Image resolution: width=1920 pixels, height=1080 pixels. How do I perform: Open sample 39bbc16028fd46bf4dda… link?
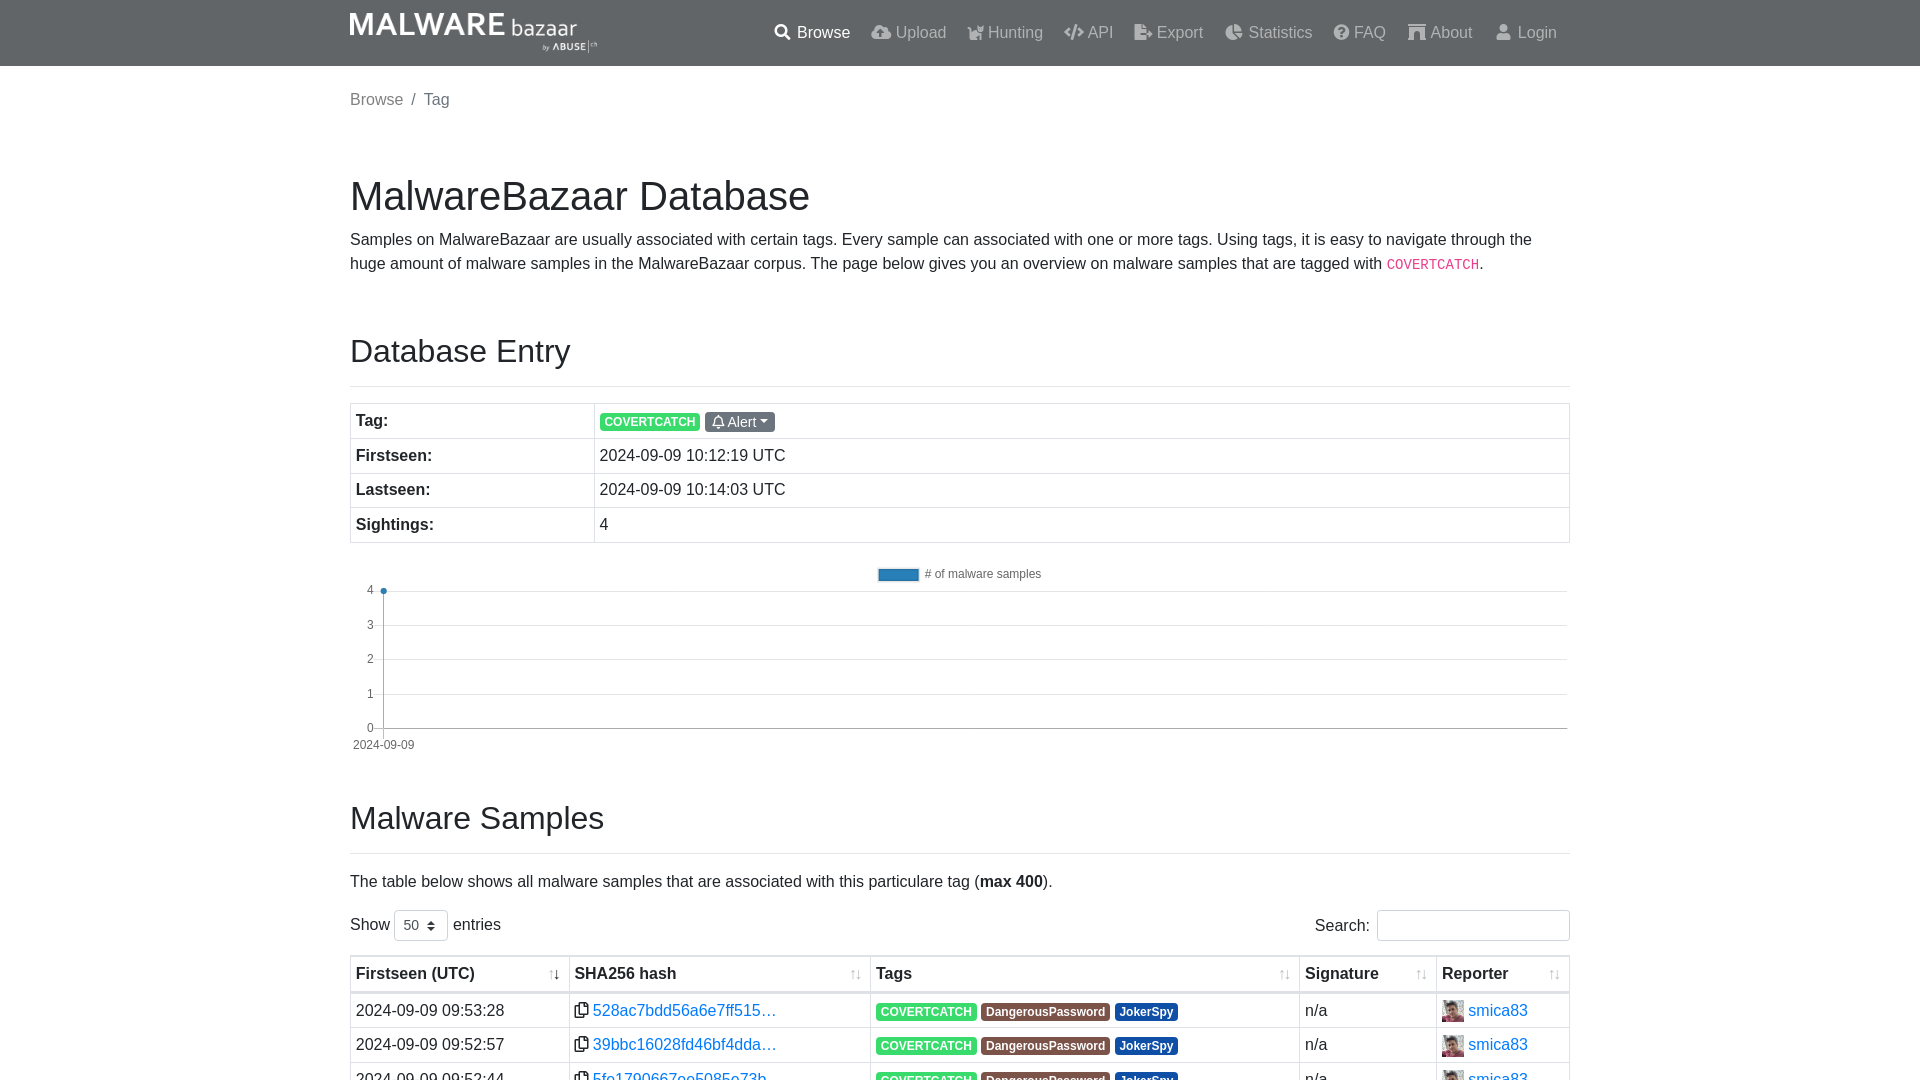tap(684, 1045)
